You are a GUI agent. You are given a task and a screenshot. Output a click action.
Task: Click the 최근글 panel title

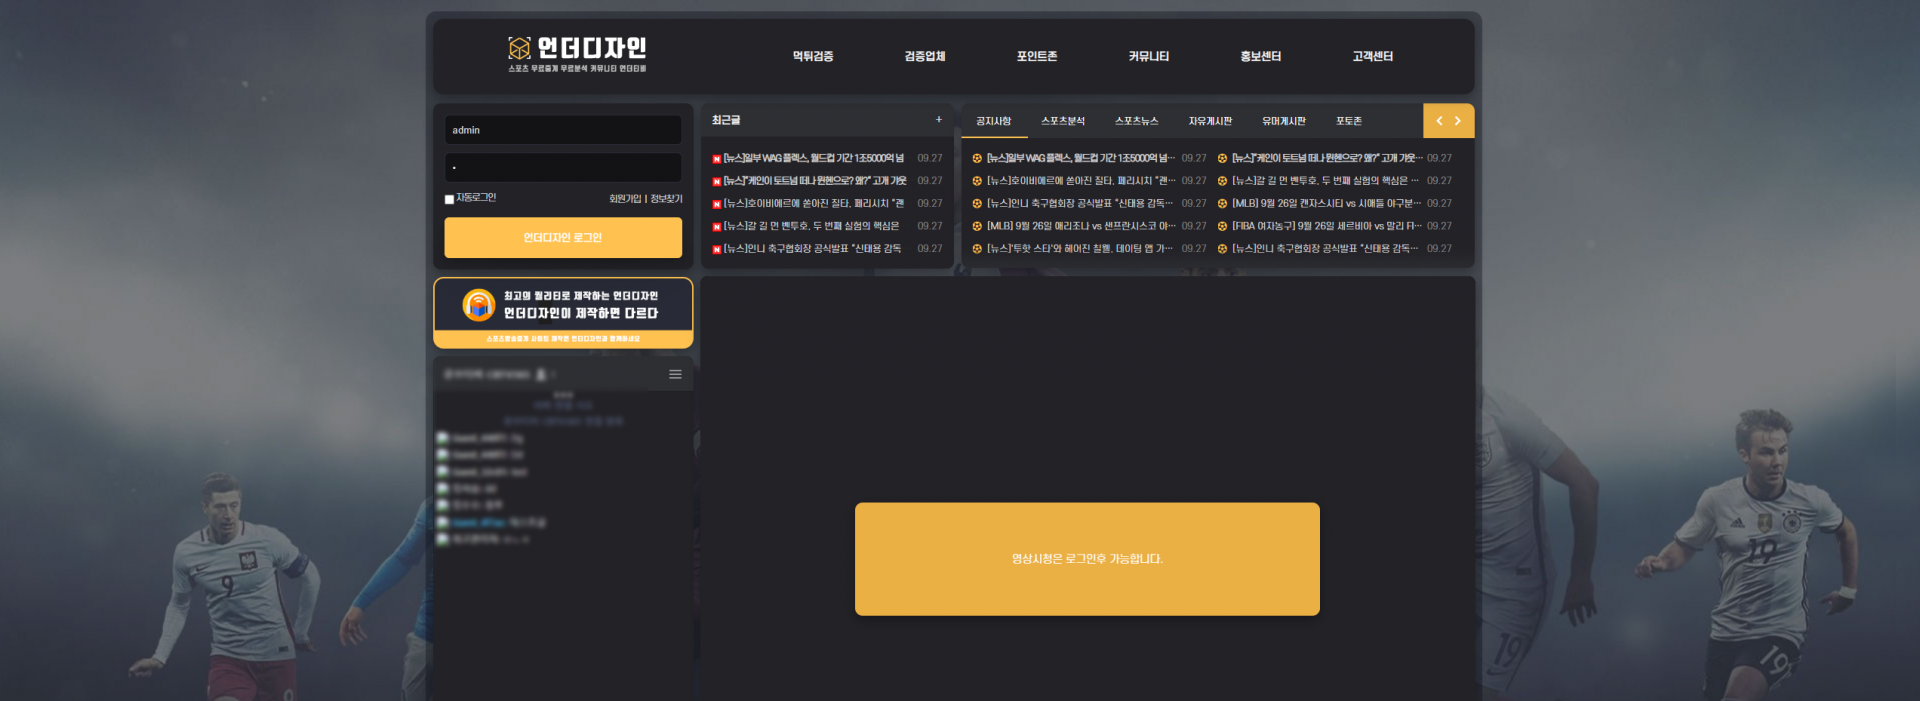726,120
